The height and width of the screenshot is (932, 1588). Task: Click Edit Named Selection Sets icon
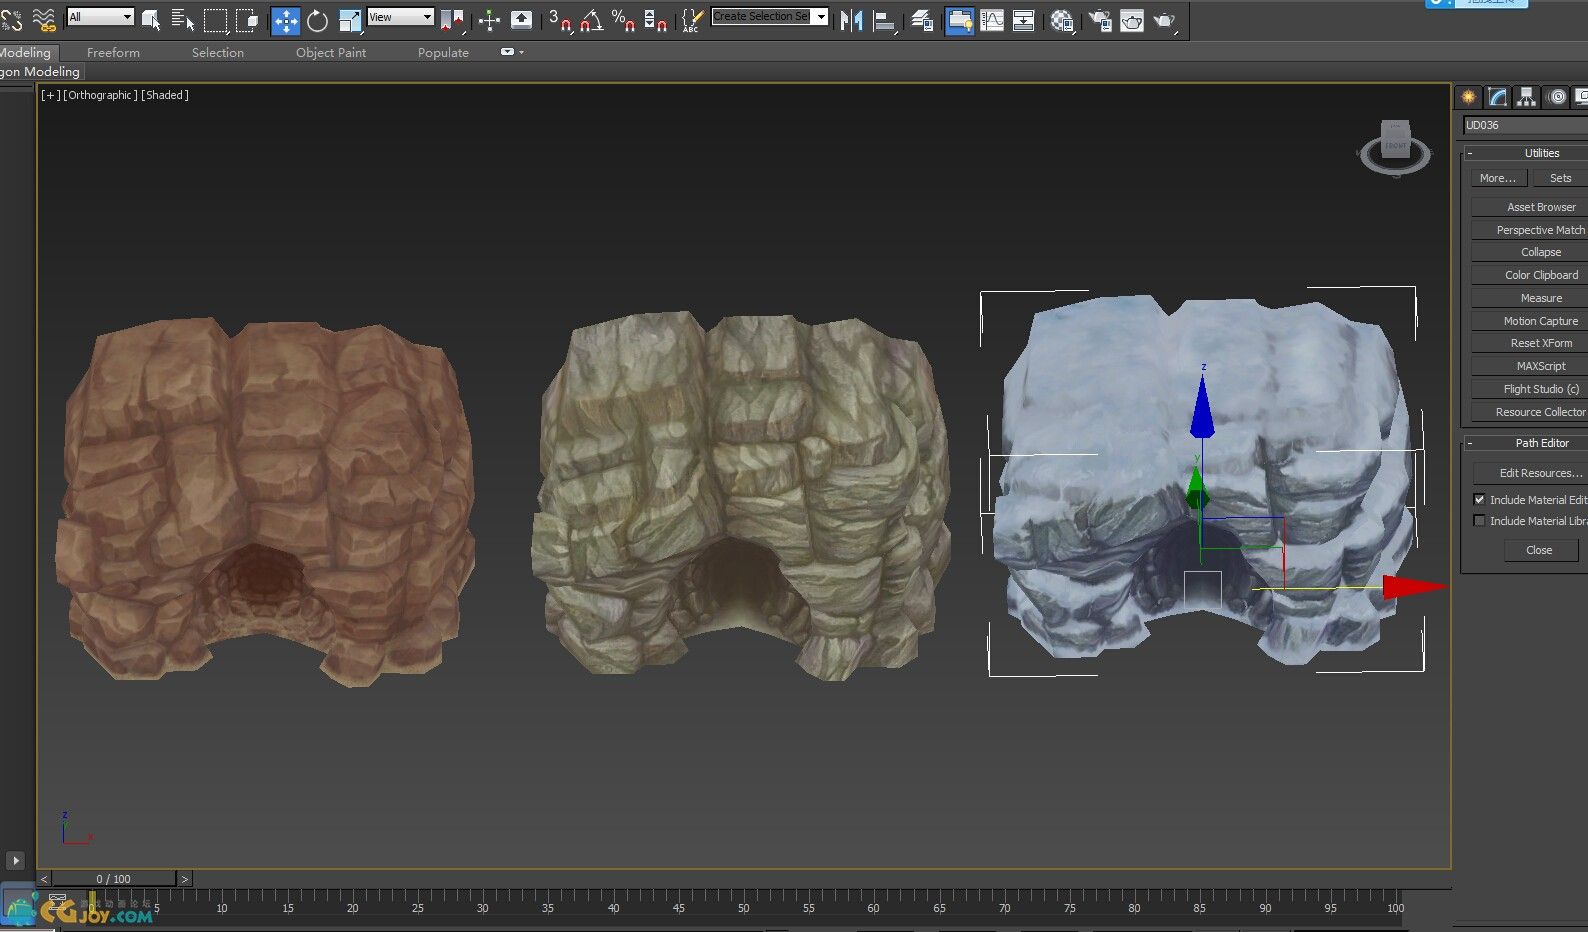[692, 20]
